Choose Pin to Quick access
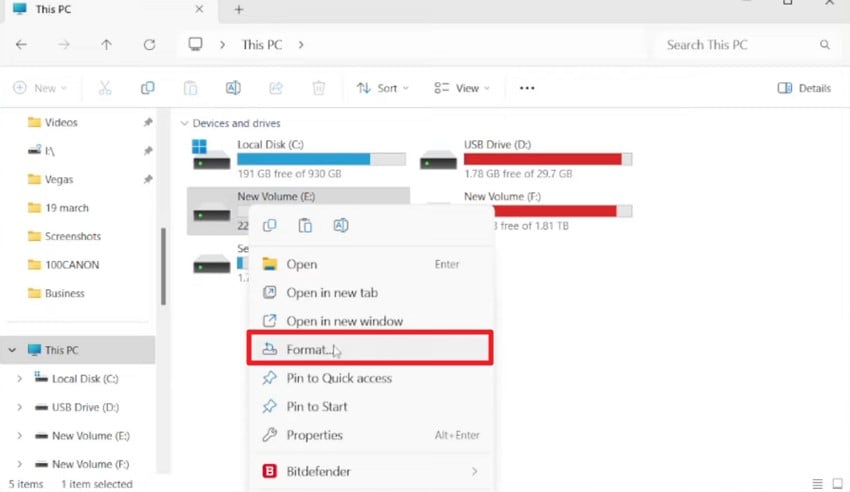The image size is (850, 492). coord(371,378)
